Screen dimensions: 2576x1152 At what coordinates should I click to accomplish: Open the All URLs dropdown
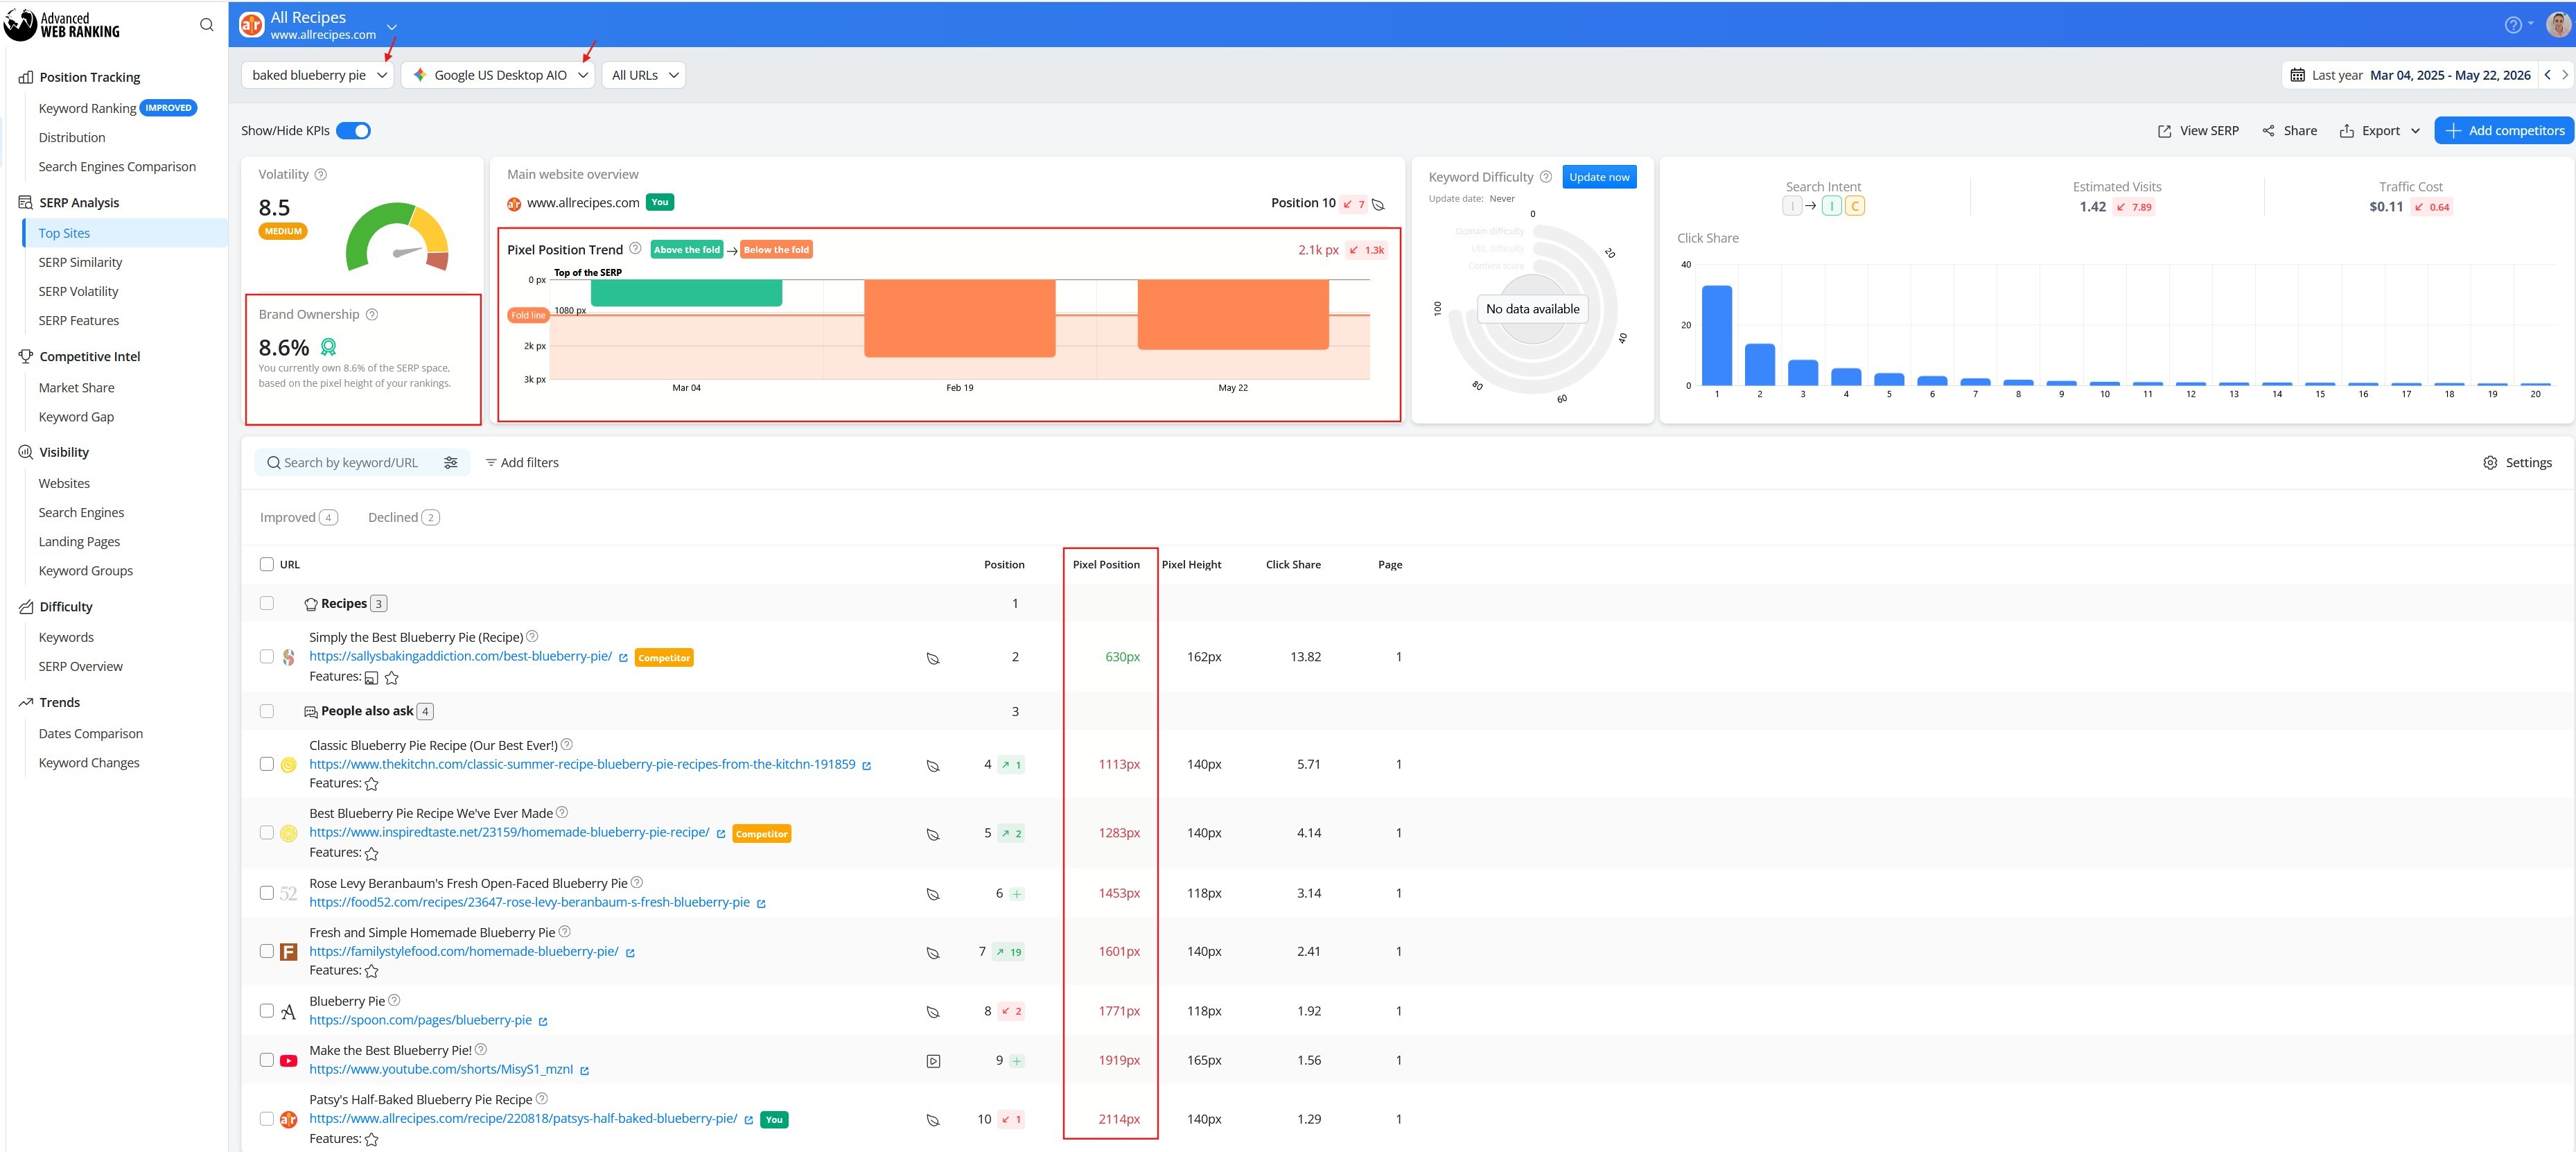point(644,75)
